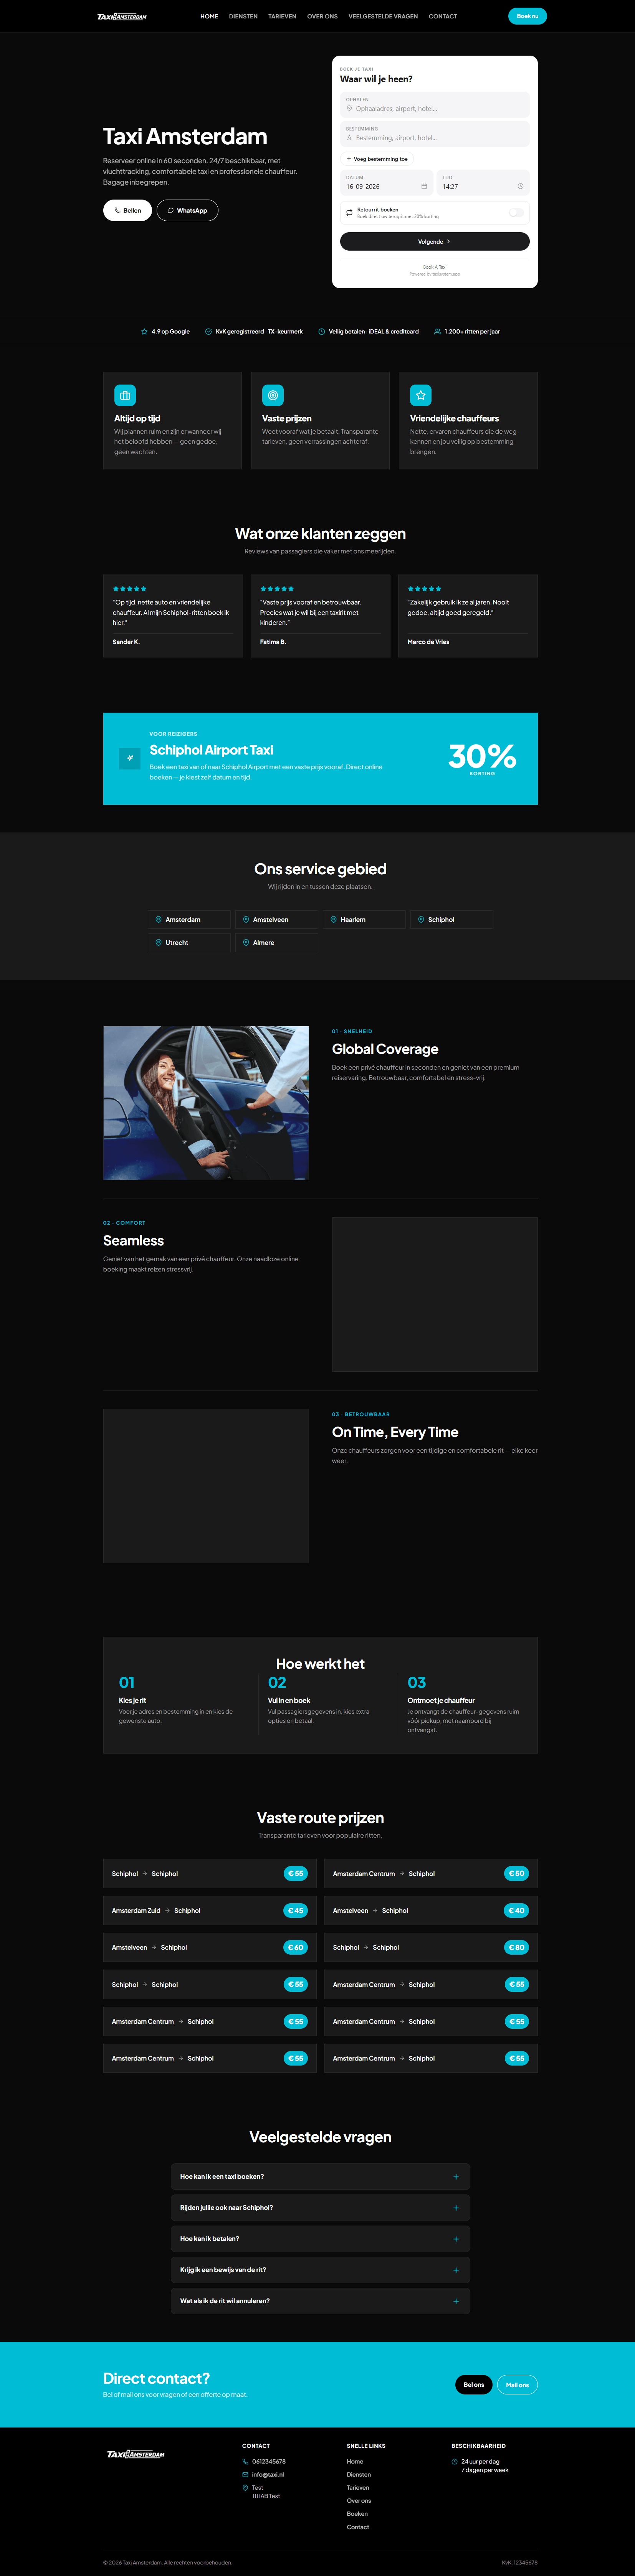
Task: Click the Bellen button in hero
Action: pos(128,210)
